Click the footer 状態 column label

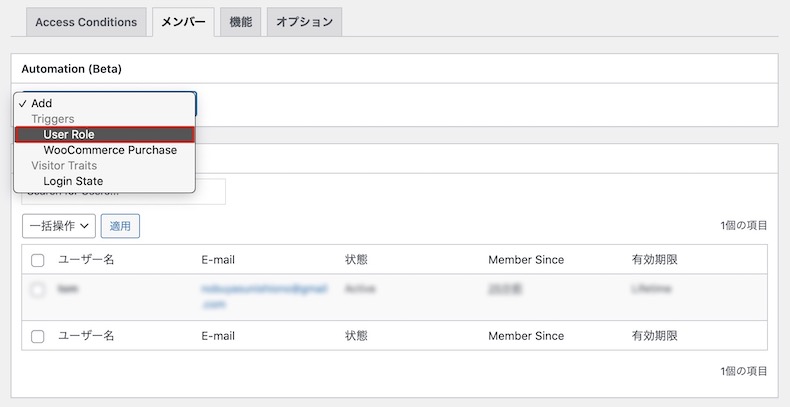tap(356, 336)
